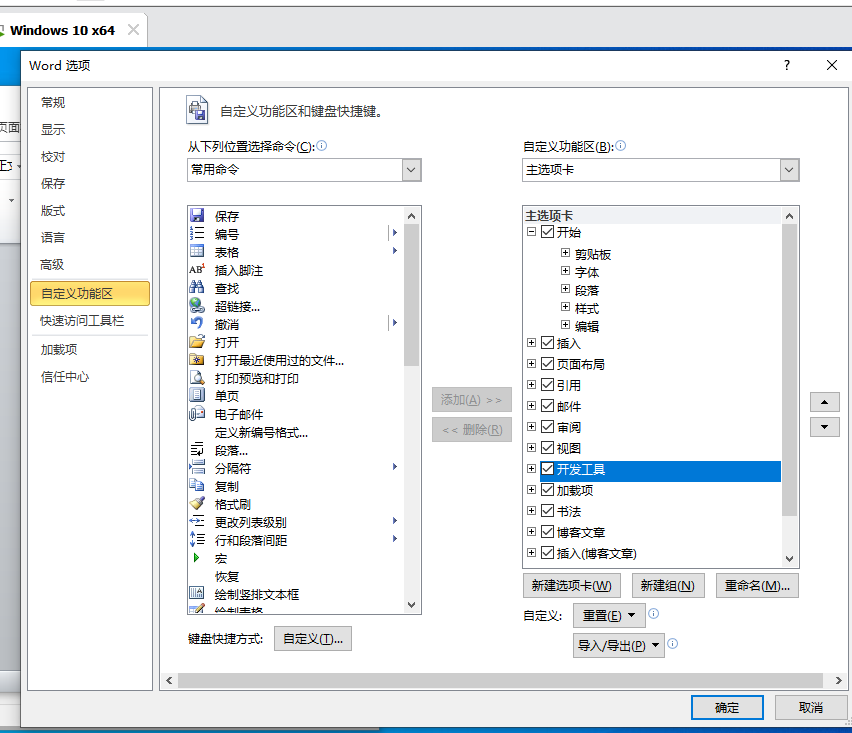Click the 新建组(N) button
The height and width of the screenshot is (733, 852).
pyautogui.click(x=668, y=586)
